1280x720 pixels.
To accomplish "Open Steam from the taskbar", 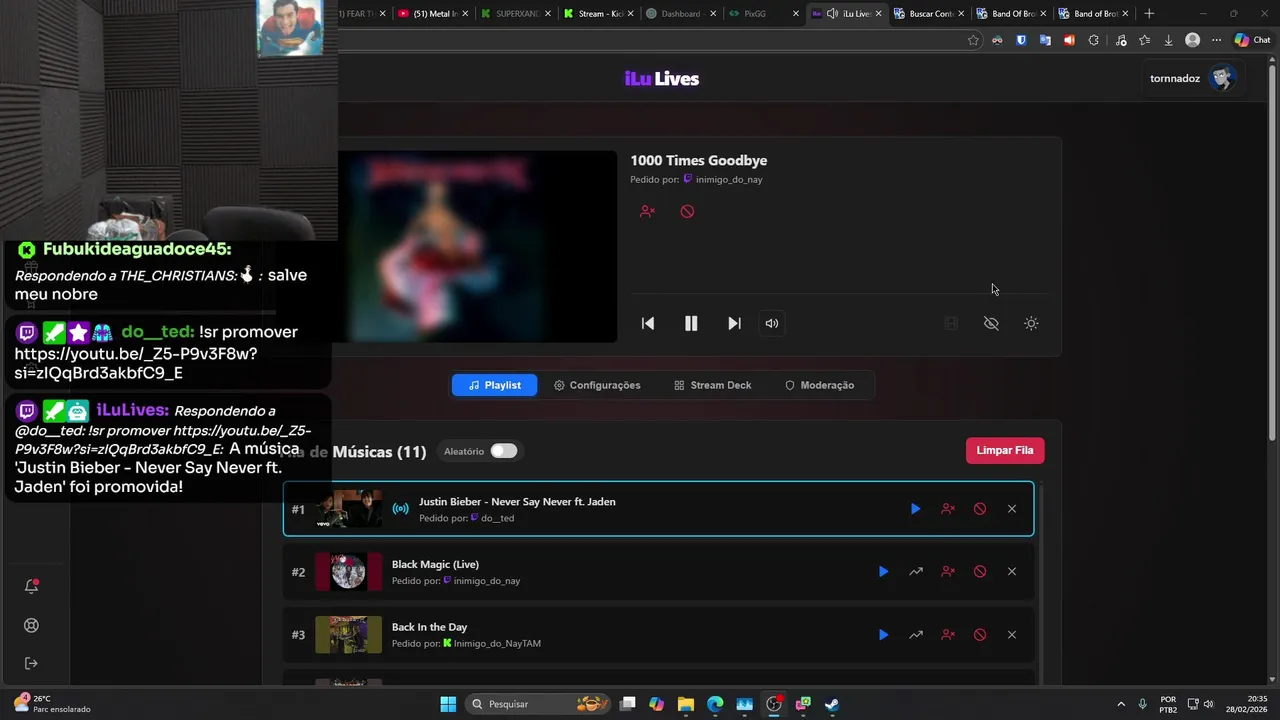I will (832, 704).
